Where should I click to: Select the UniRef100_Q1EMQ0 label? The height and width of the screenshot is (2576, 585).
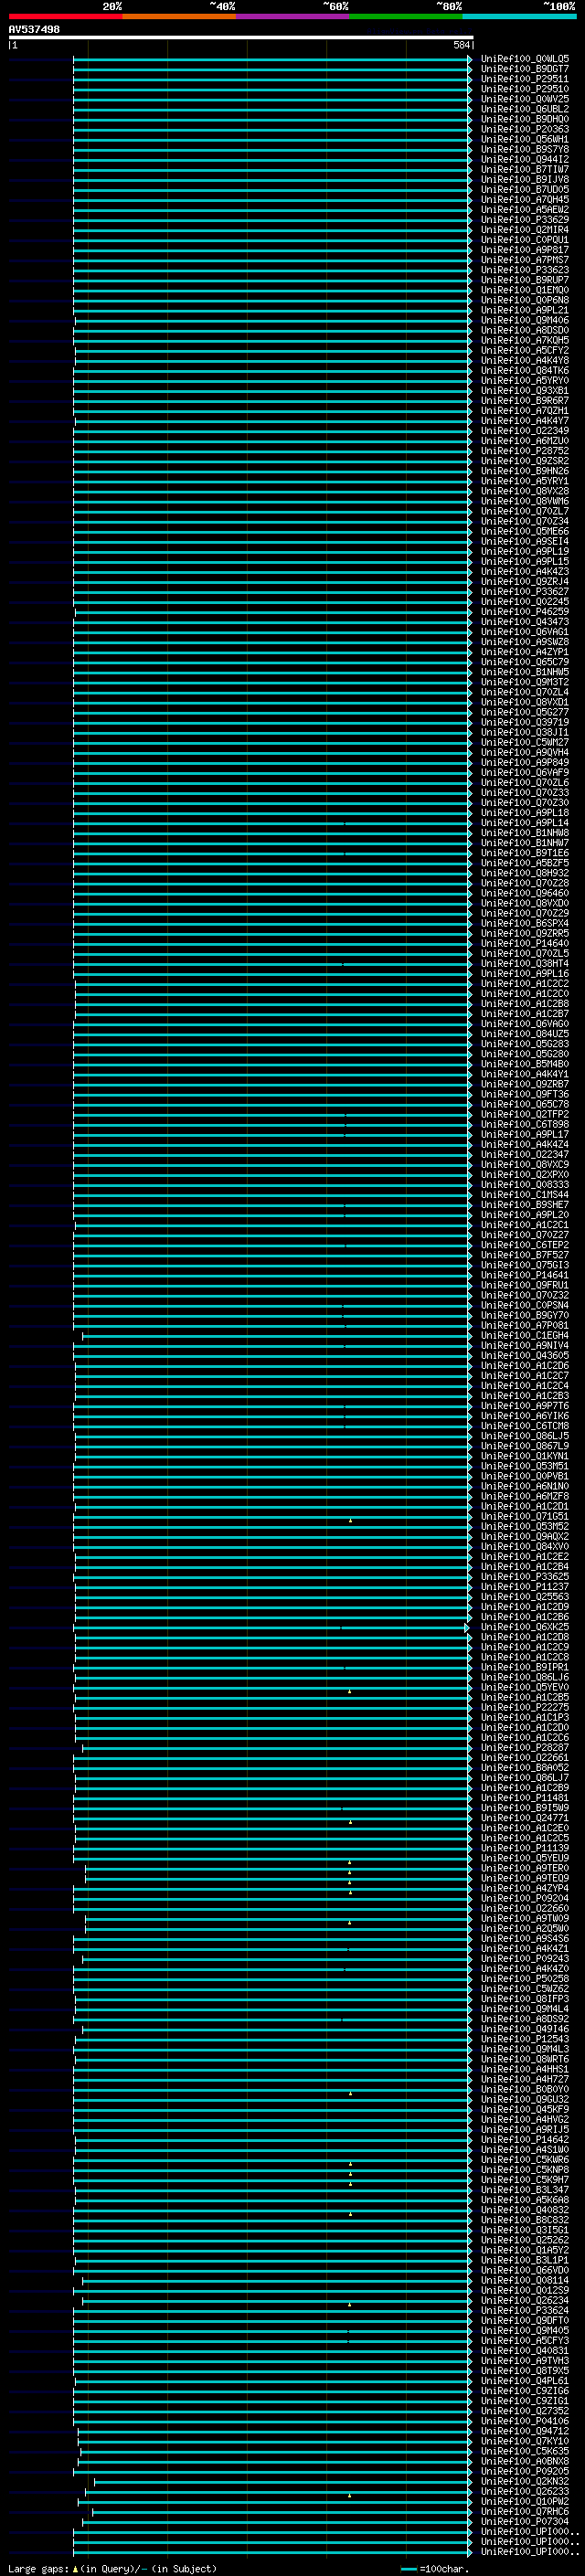[x=525, y=290]
